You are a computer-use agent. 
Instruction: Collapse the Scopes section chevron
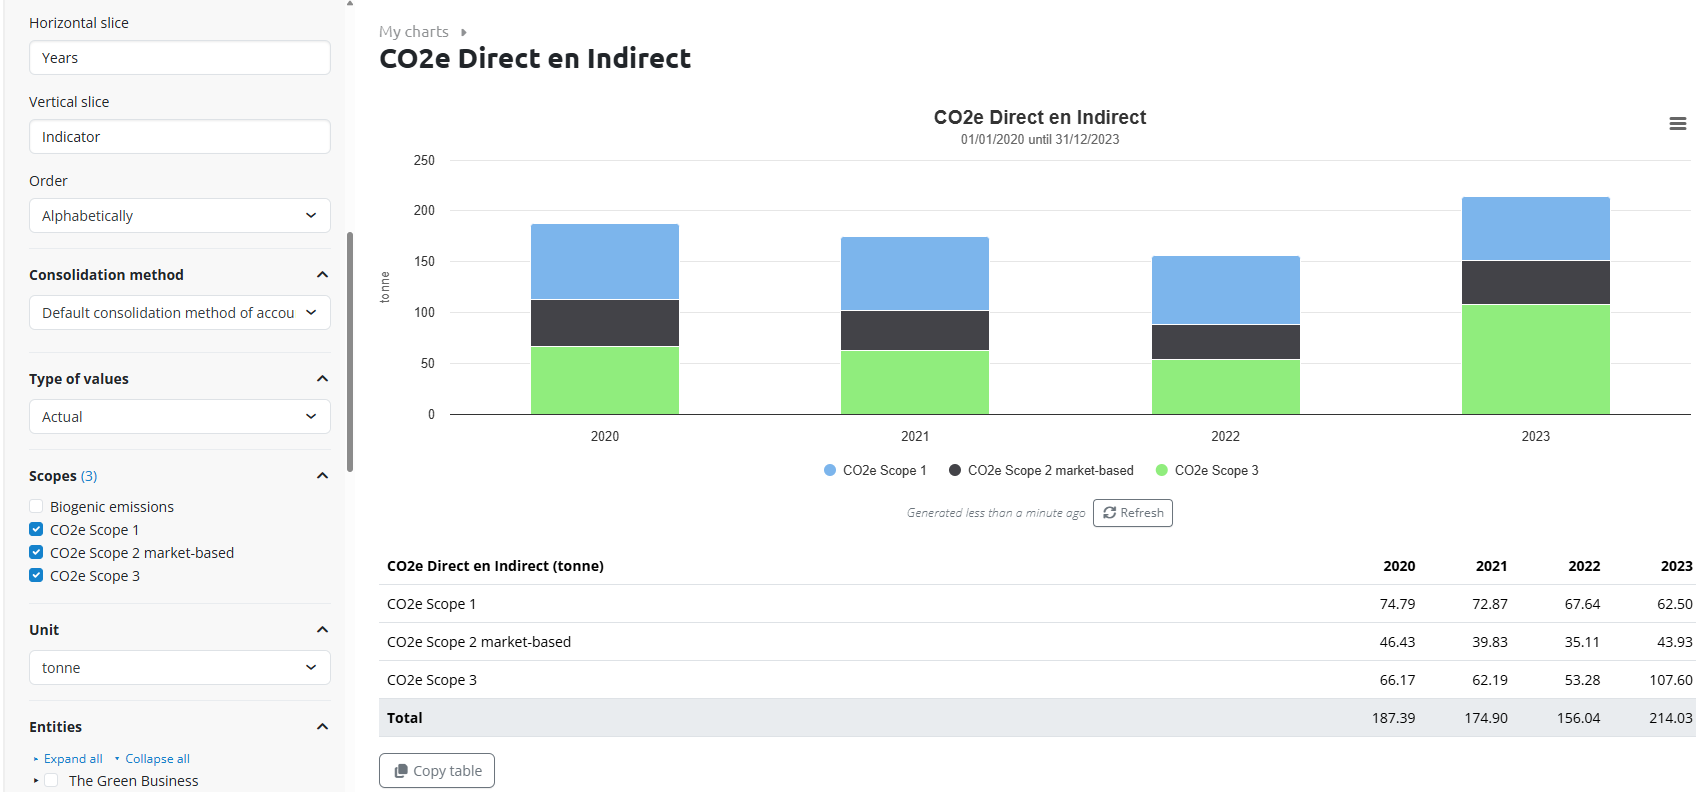[322, 476]
